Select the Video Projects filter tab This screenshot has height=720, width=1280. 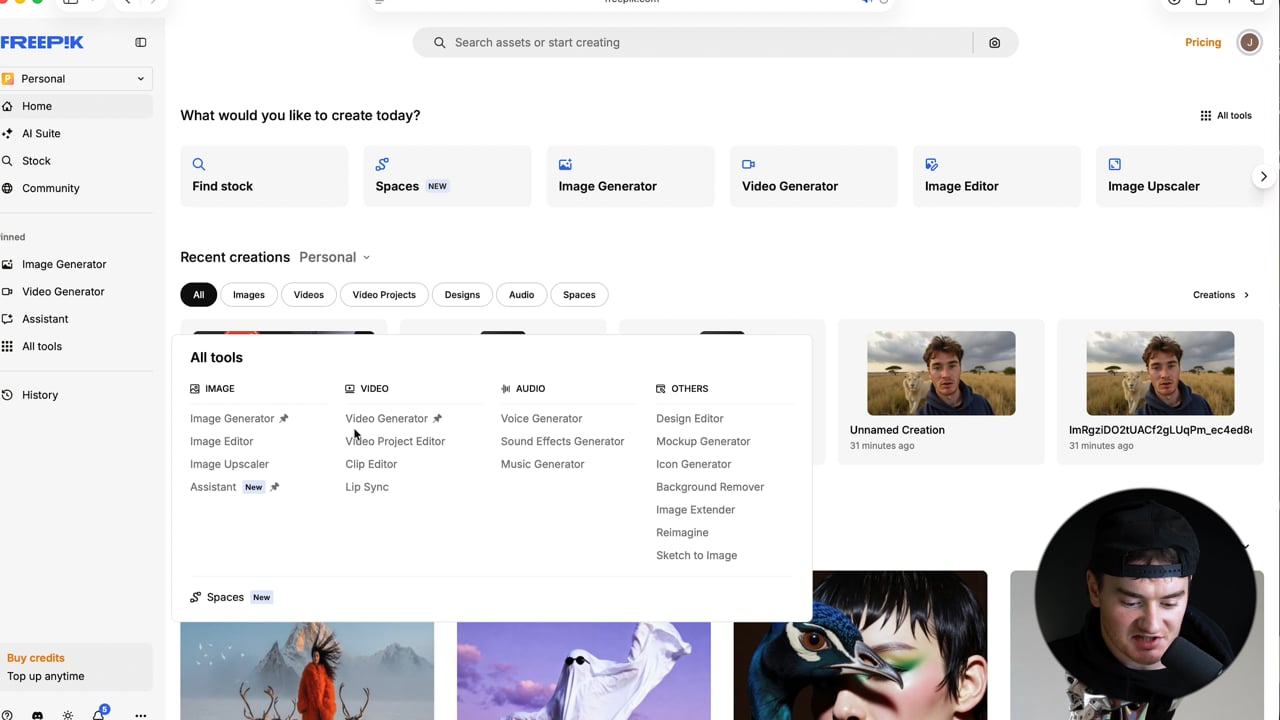384,295
